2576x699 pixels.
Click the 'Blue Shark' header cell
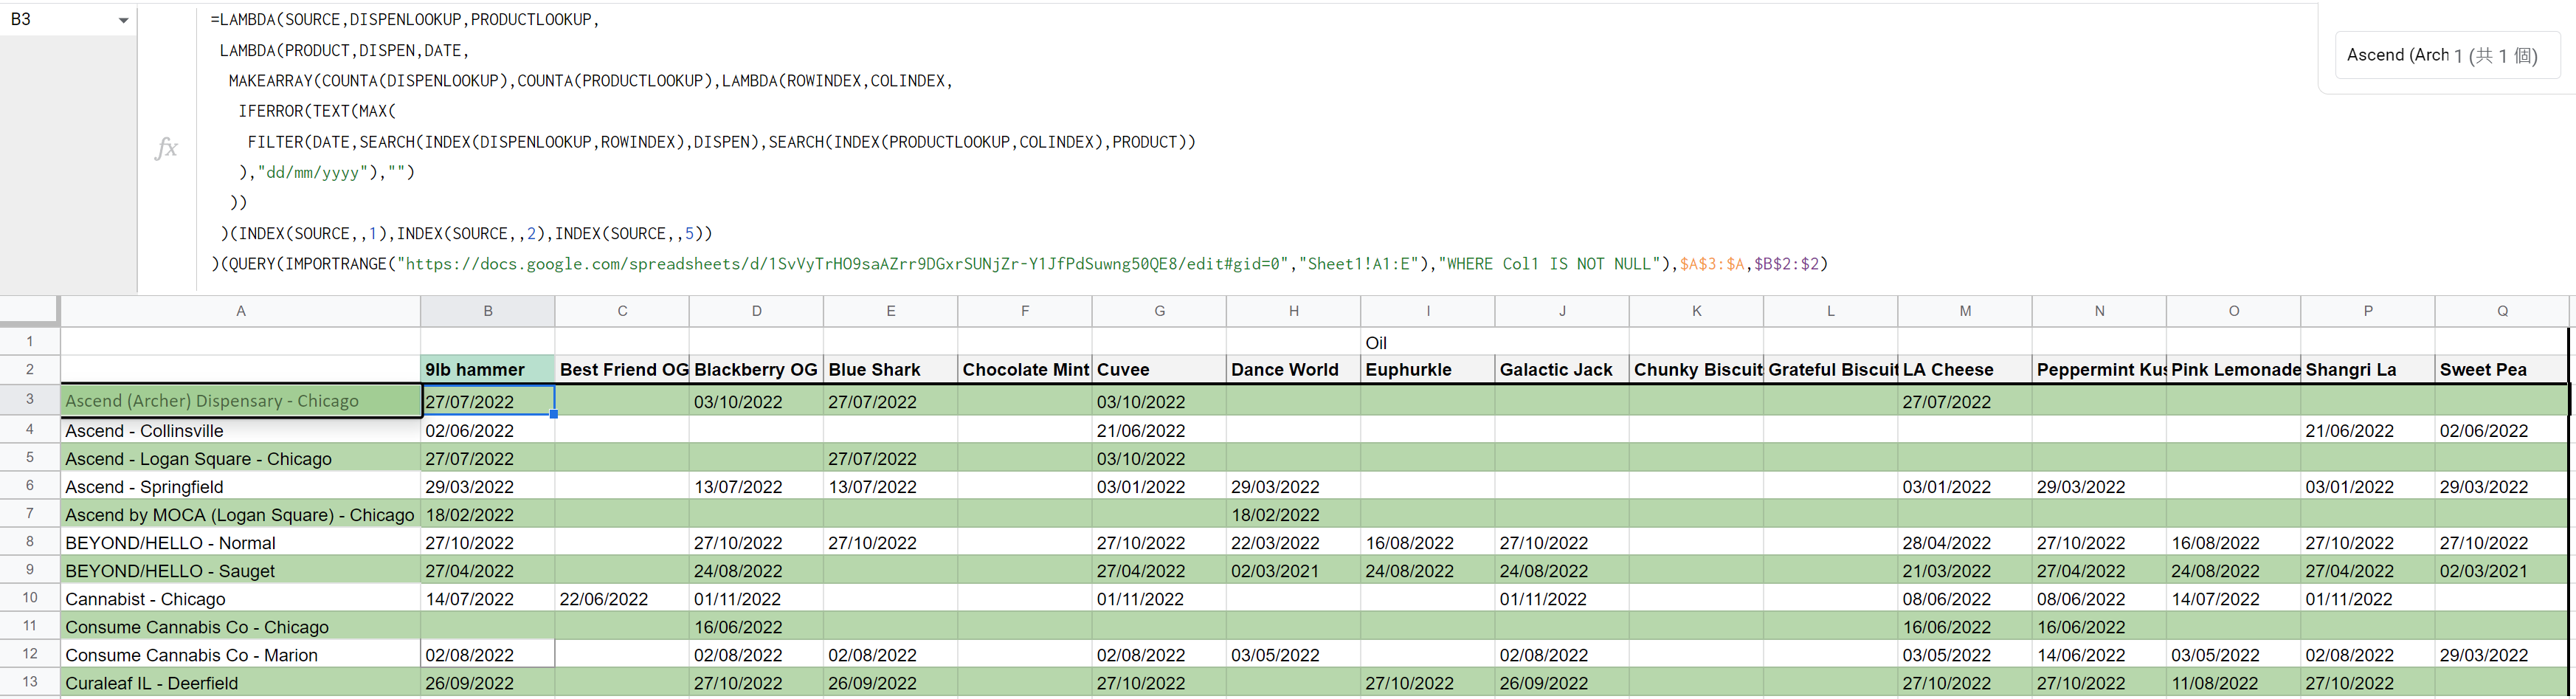pos(890,369)
